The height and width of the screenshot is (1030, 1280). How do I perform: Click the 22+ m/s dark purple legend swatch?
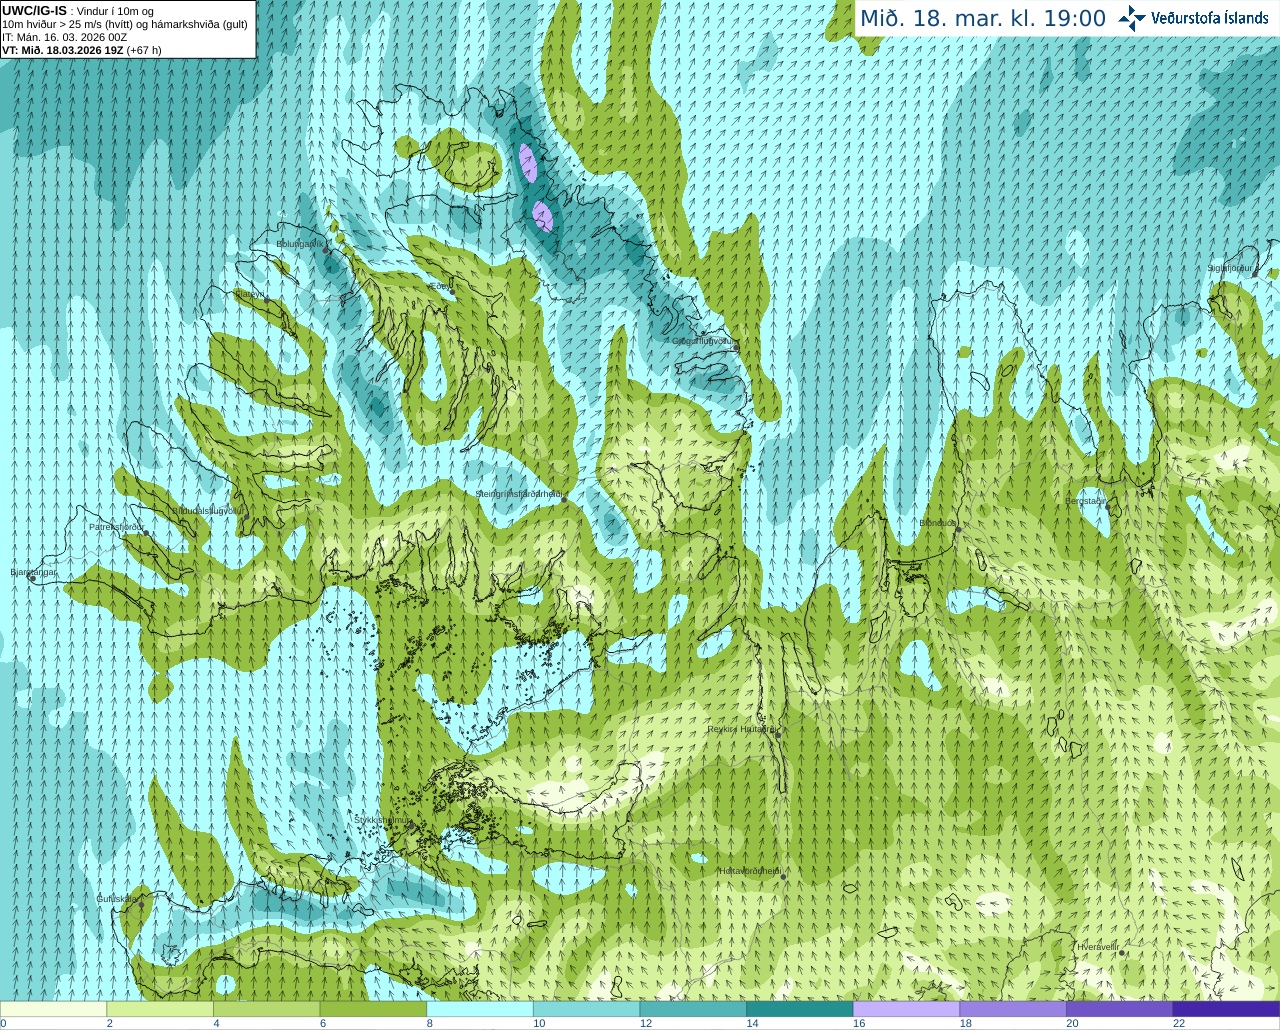(1226, 1009)
